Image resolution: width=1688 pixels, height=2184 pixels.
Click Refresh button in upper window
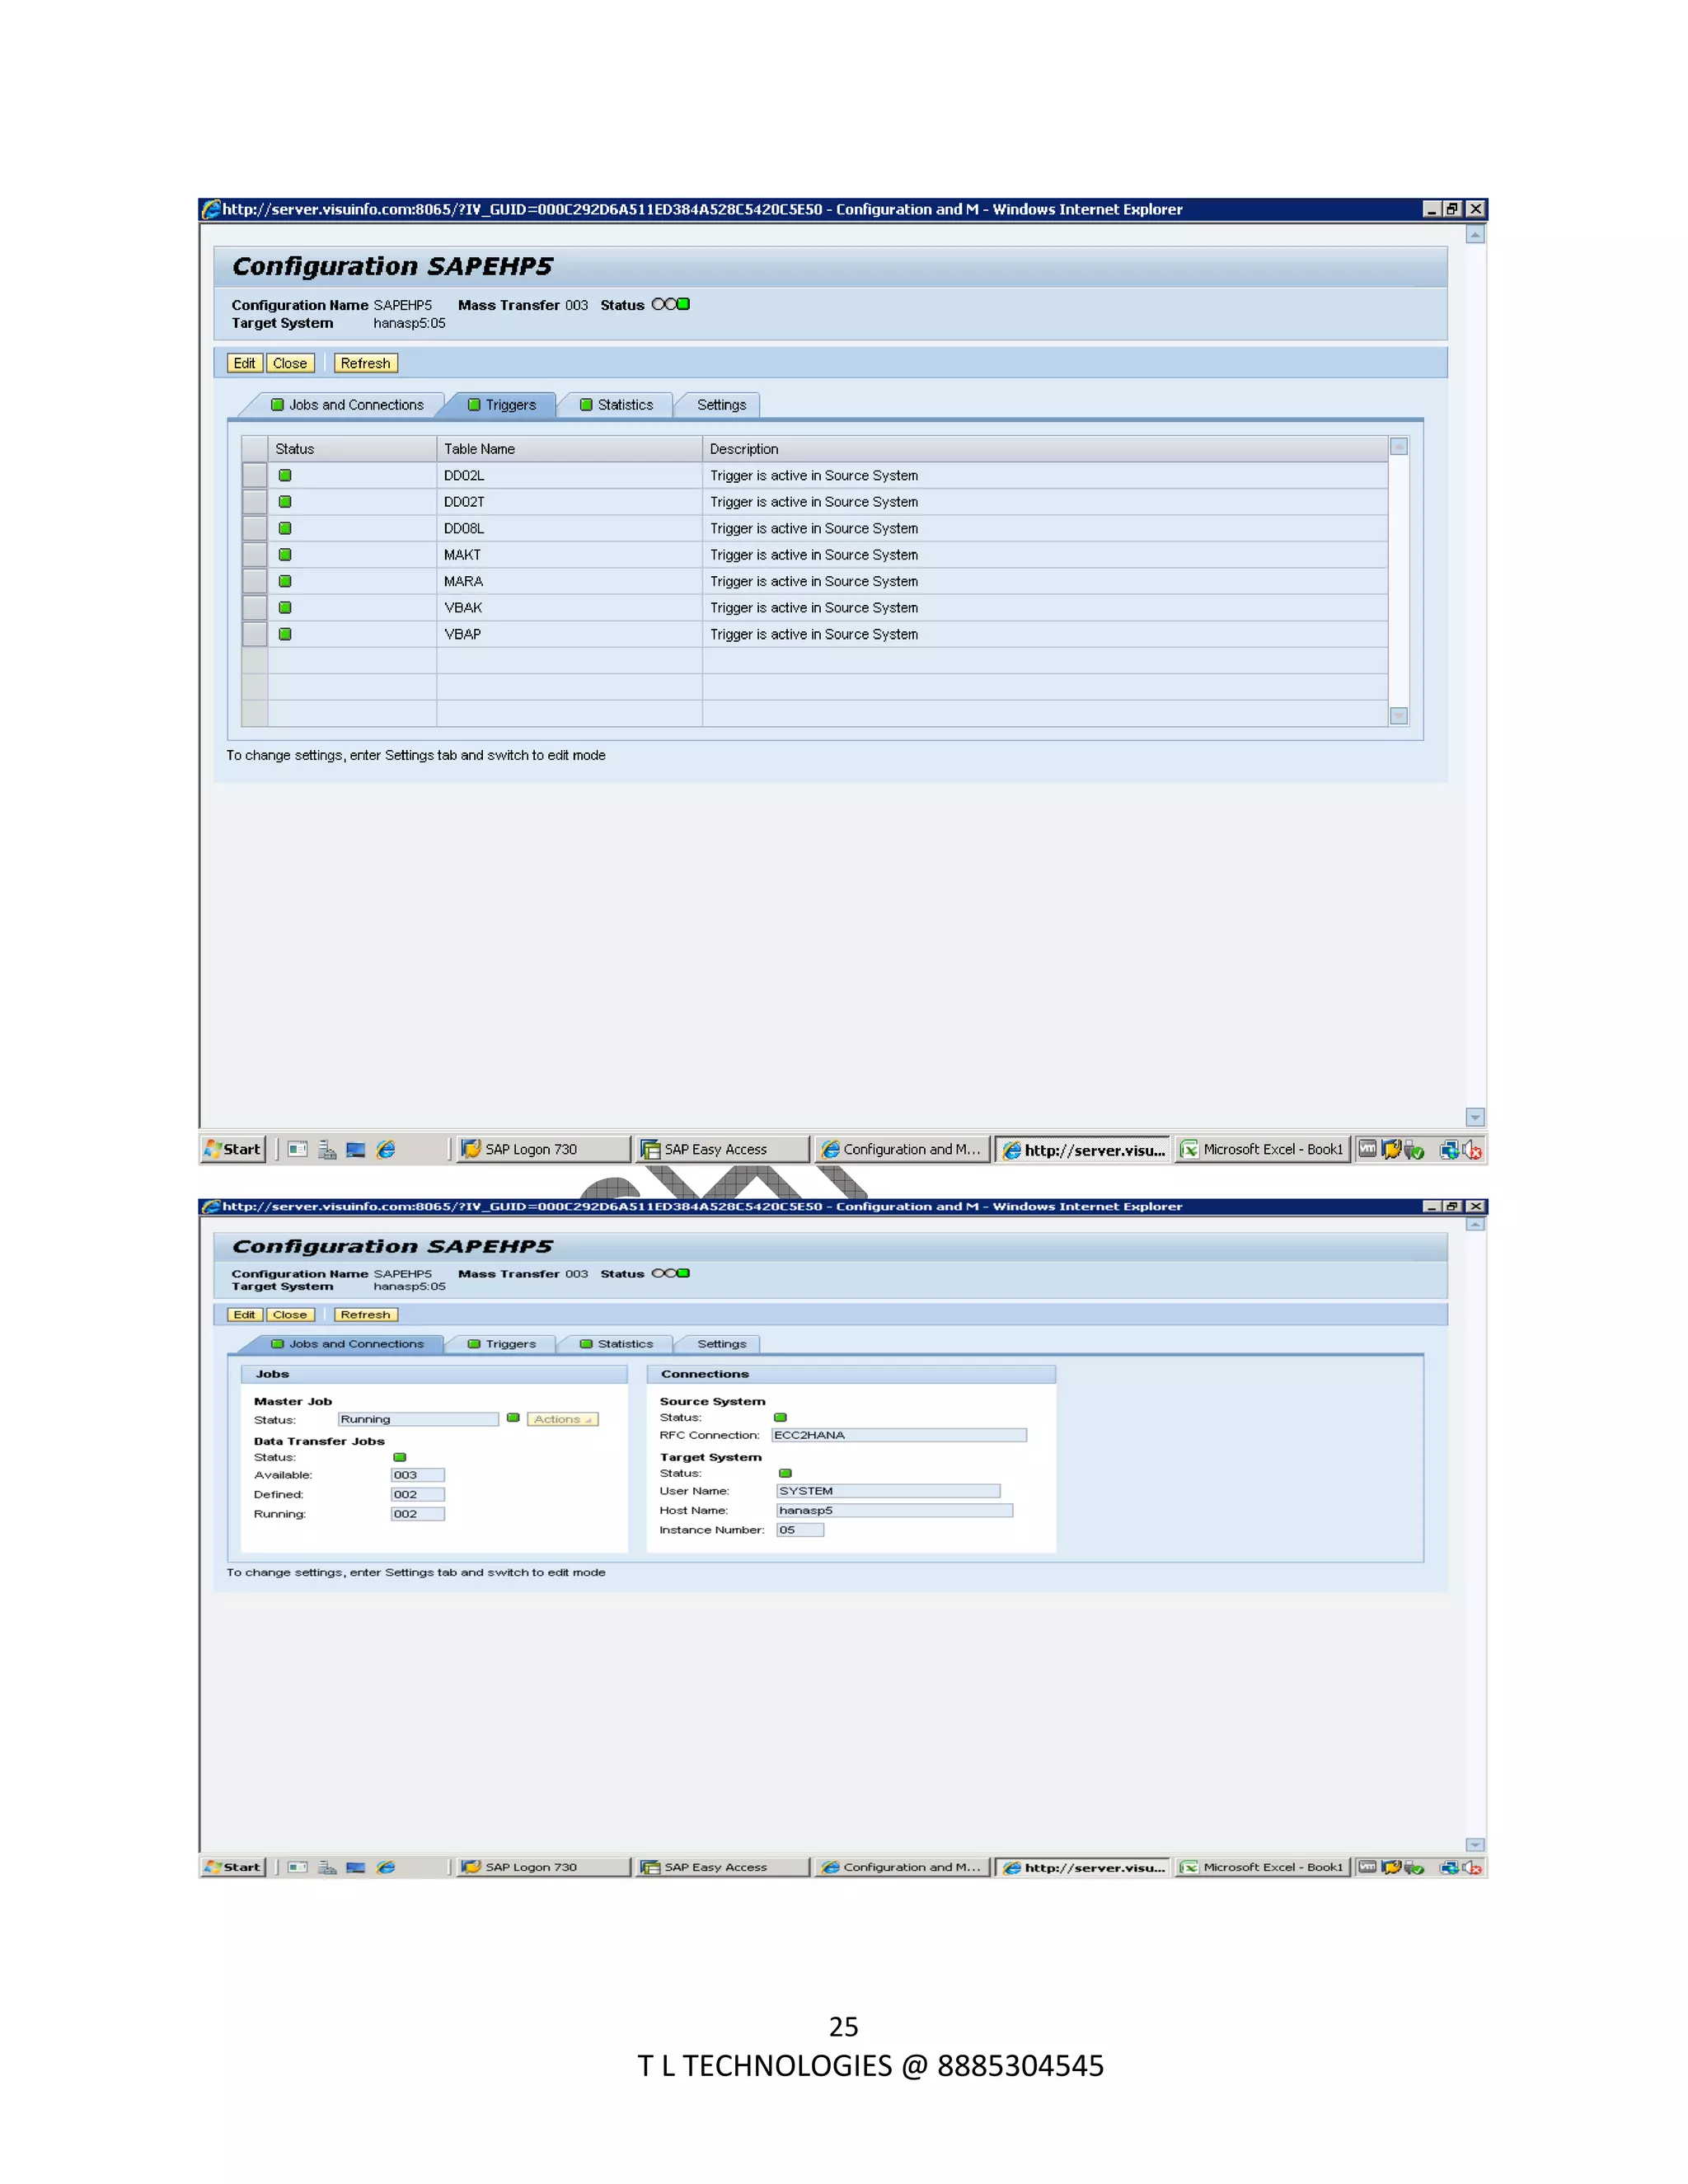pos(365,363)
